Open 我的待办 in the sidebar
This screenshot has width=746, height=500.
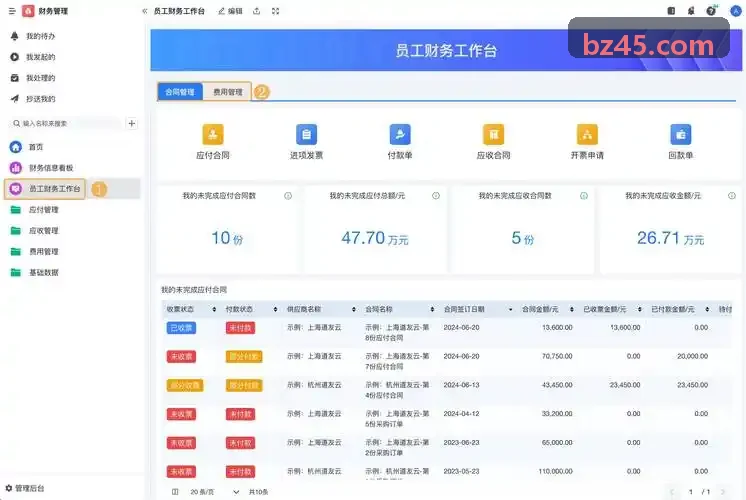40,36
